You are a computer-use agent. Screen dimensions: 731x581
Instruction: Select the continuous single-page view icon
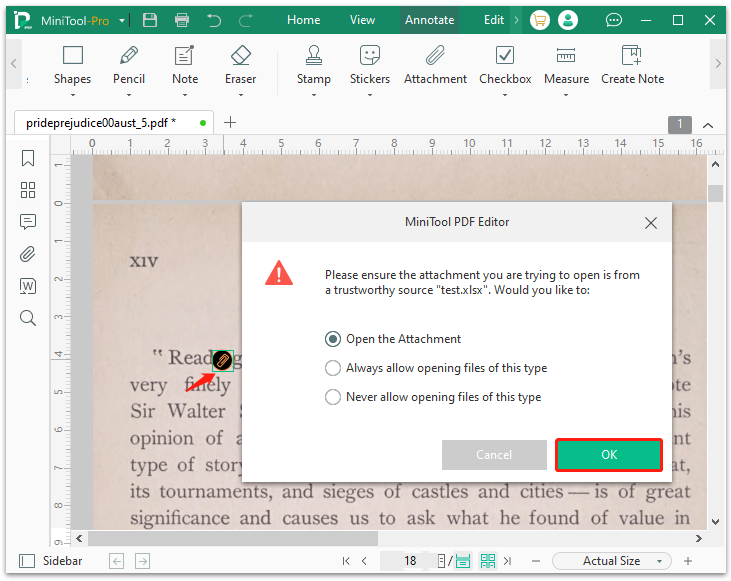[x=462, y=561]
